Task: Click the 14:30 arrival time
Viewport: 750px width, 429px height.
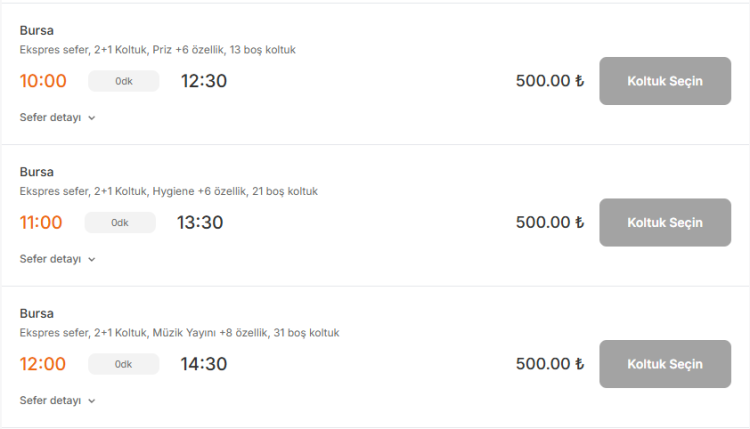Action: (x=204, y=364)
